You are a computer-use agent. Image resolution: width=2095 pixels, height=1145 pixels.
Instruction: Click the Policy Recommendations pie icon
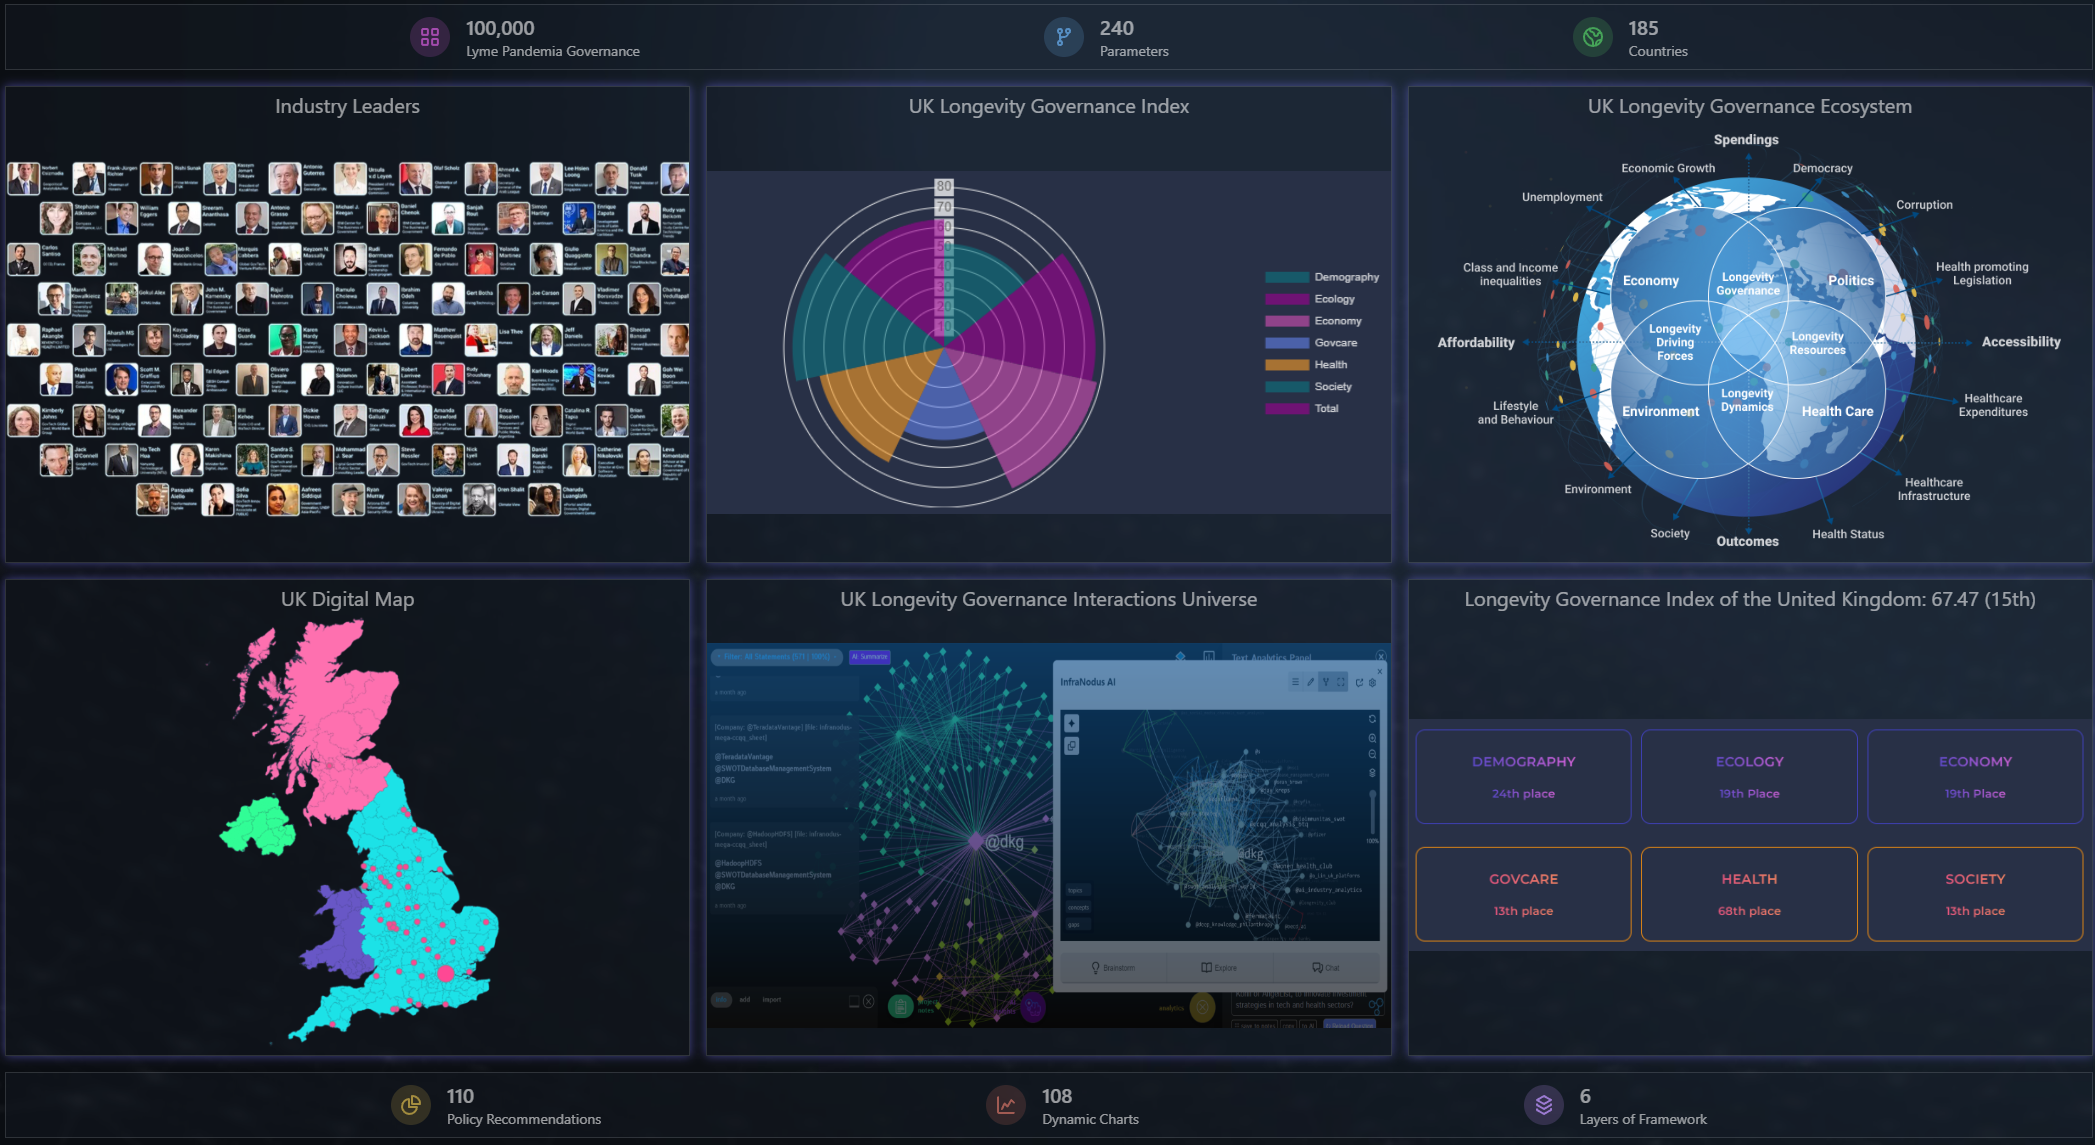tap(411, 1105)
